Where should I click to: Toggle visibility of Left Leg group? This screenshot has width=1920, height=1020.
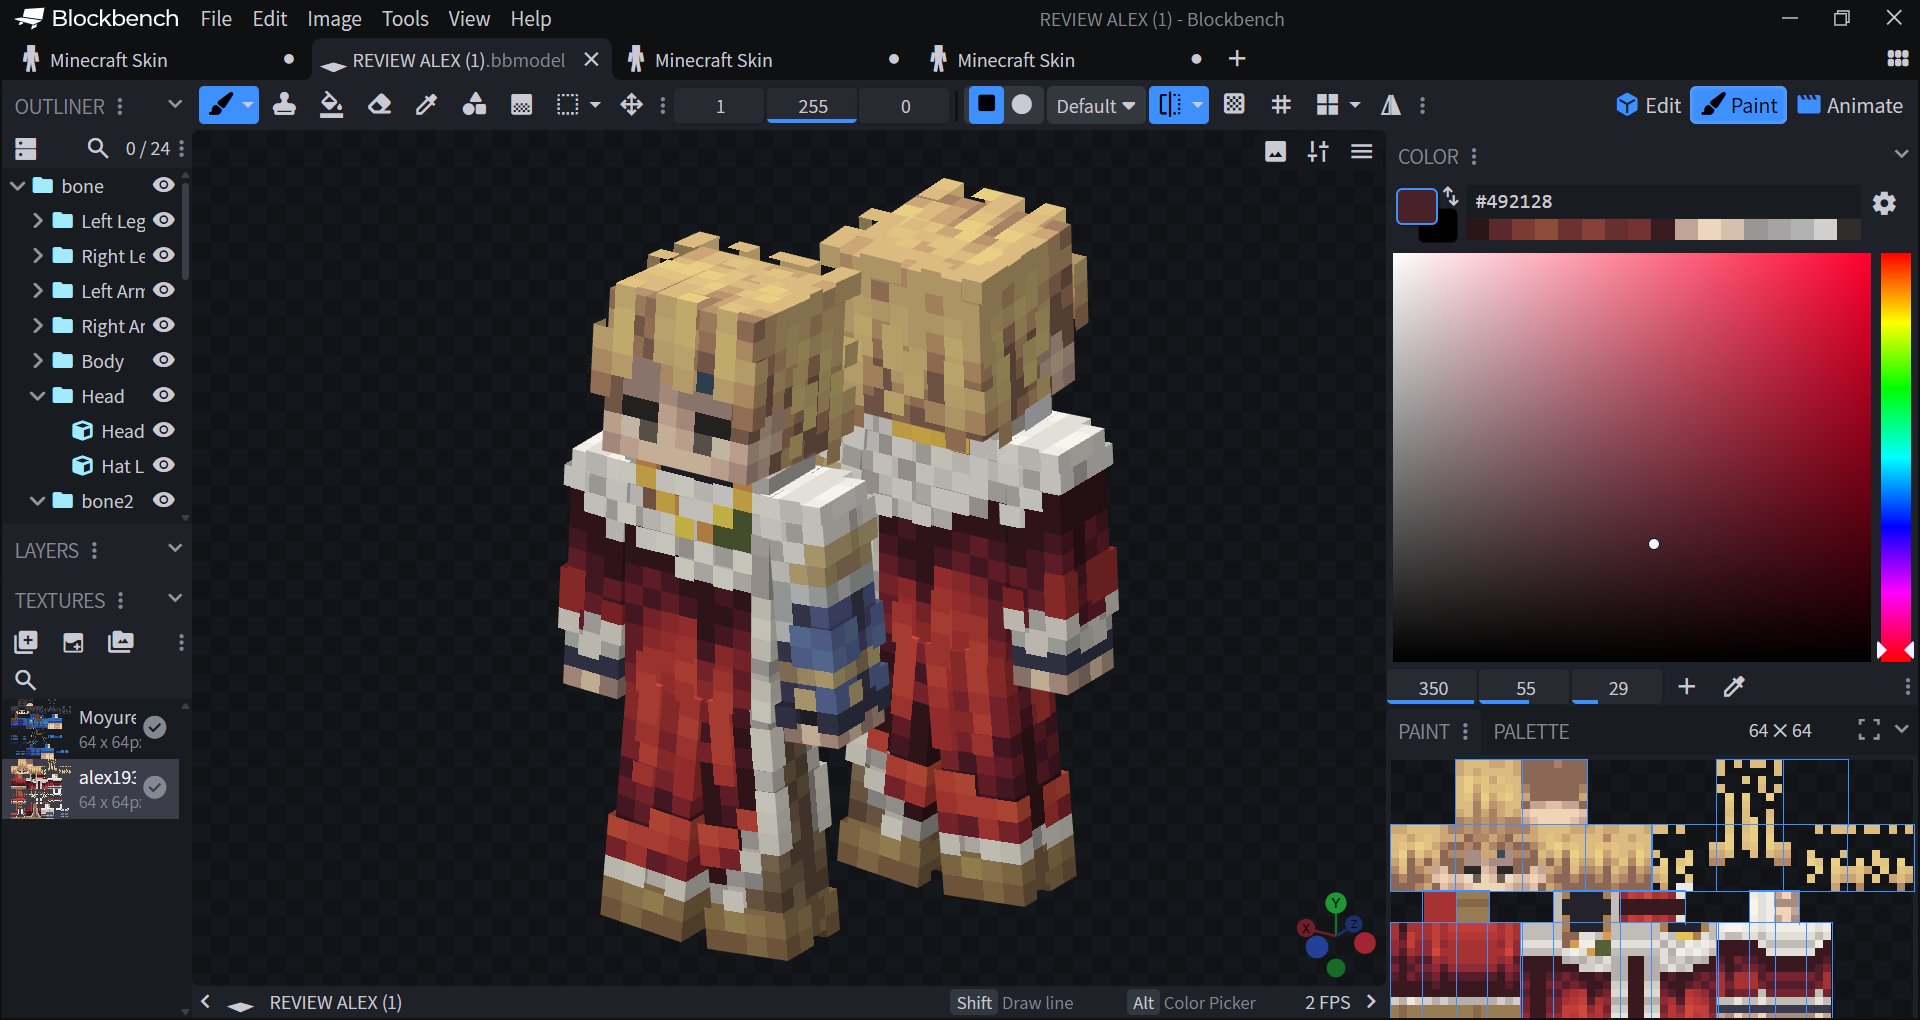point(164,220)
